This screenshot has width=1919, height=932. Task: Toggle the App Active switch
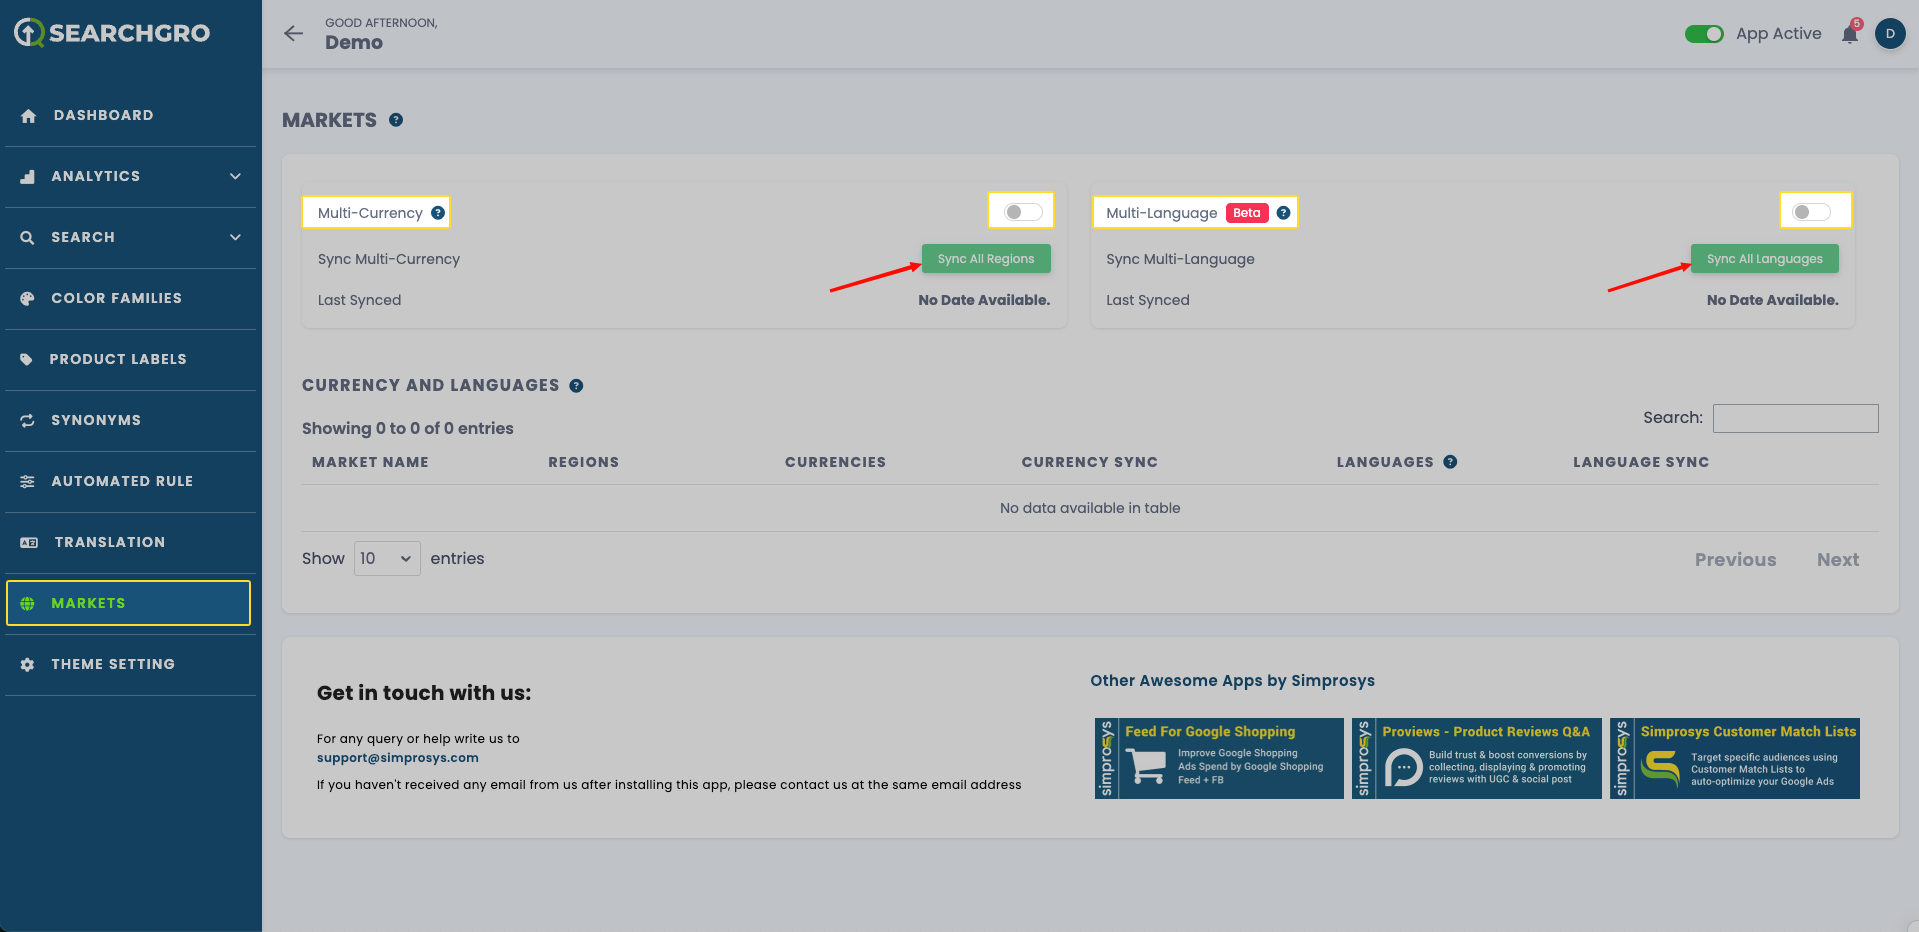coord(1704,34)
